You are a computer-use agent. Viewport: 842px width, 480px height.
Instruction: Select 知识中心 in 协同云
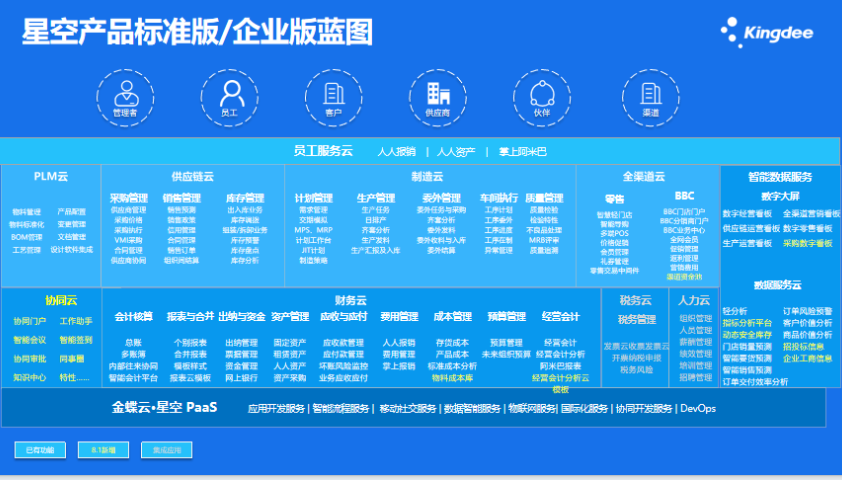point(30,377)
